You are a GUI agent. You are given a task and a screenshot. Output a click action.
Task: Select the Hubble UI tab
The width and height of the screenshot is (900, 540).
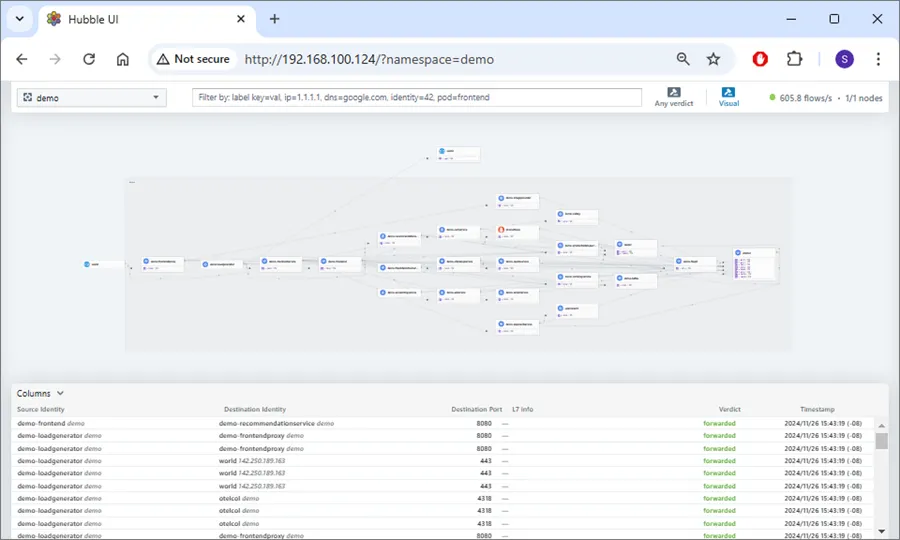(x=148, y=20)
